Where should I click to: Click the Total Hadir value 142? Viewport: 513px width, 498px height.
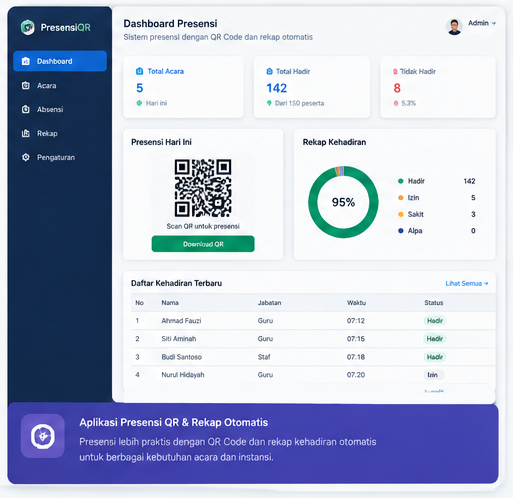(x=277, y=88)
